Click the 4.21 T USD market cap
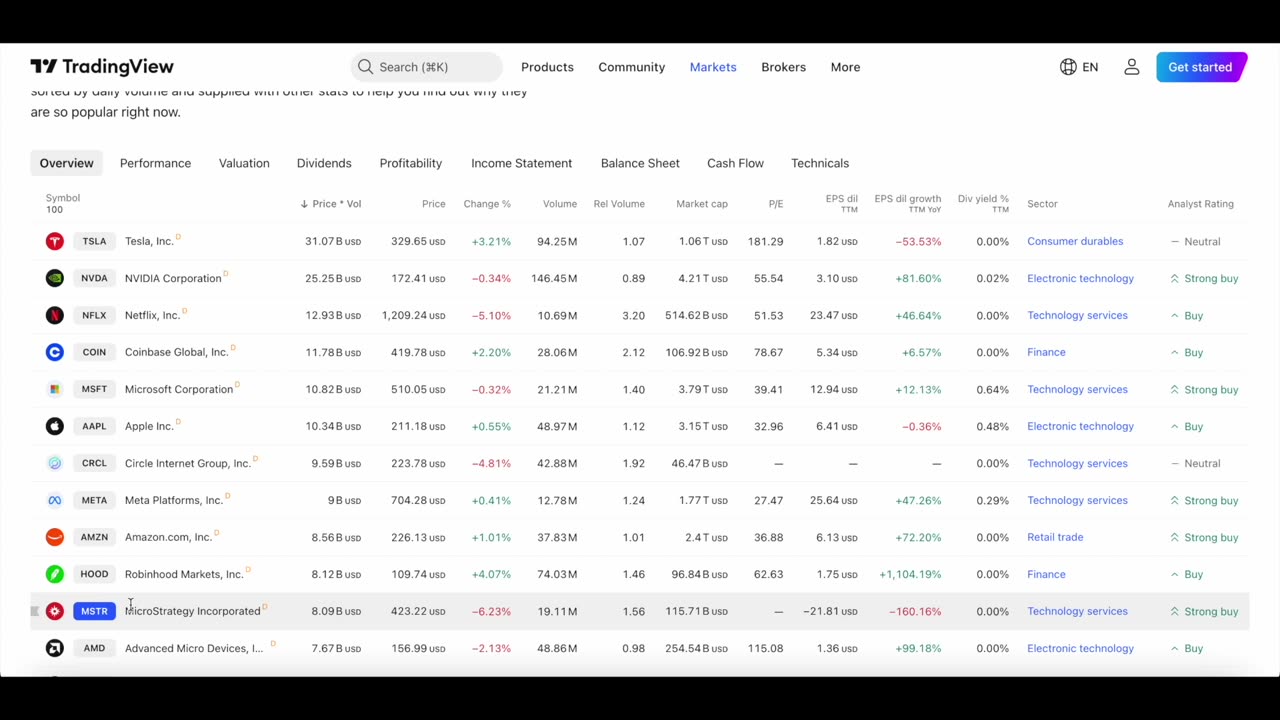Screen dimensions: 1280x720 pos(702,278)
